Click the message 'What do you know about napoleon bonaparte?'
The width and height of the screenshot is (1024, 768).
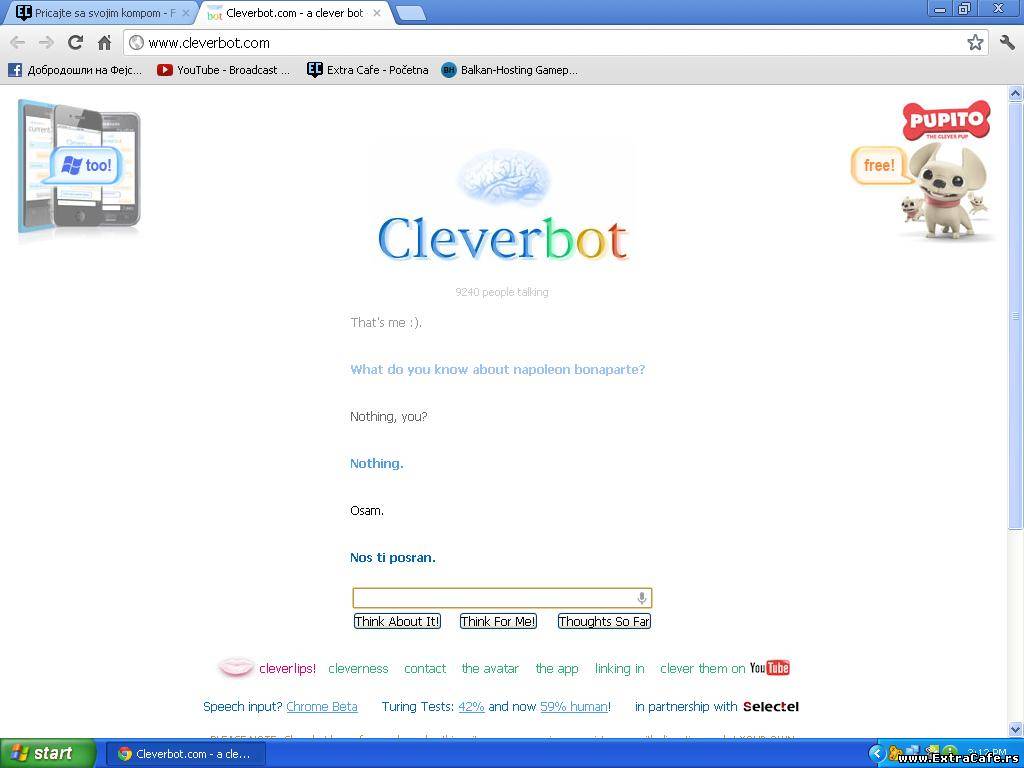coord(498,370)
